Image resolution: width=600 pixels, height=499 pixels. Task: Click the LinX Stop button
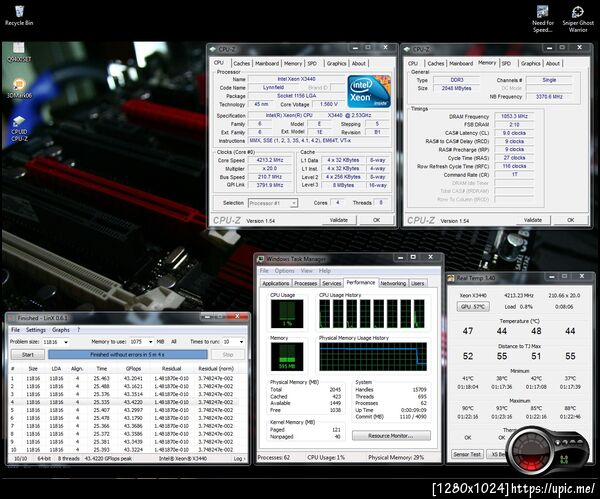pyautogui.click(x=228, y=355)
